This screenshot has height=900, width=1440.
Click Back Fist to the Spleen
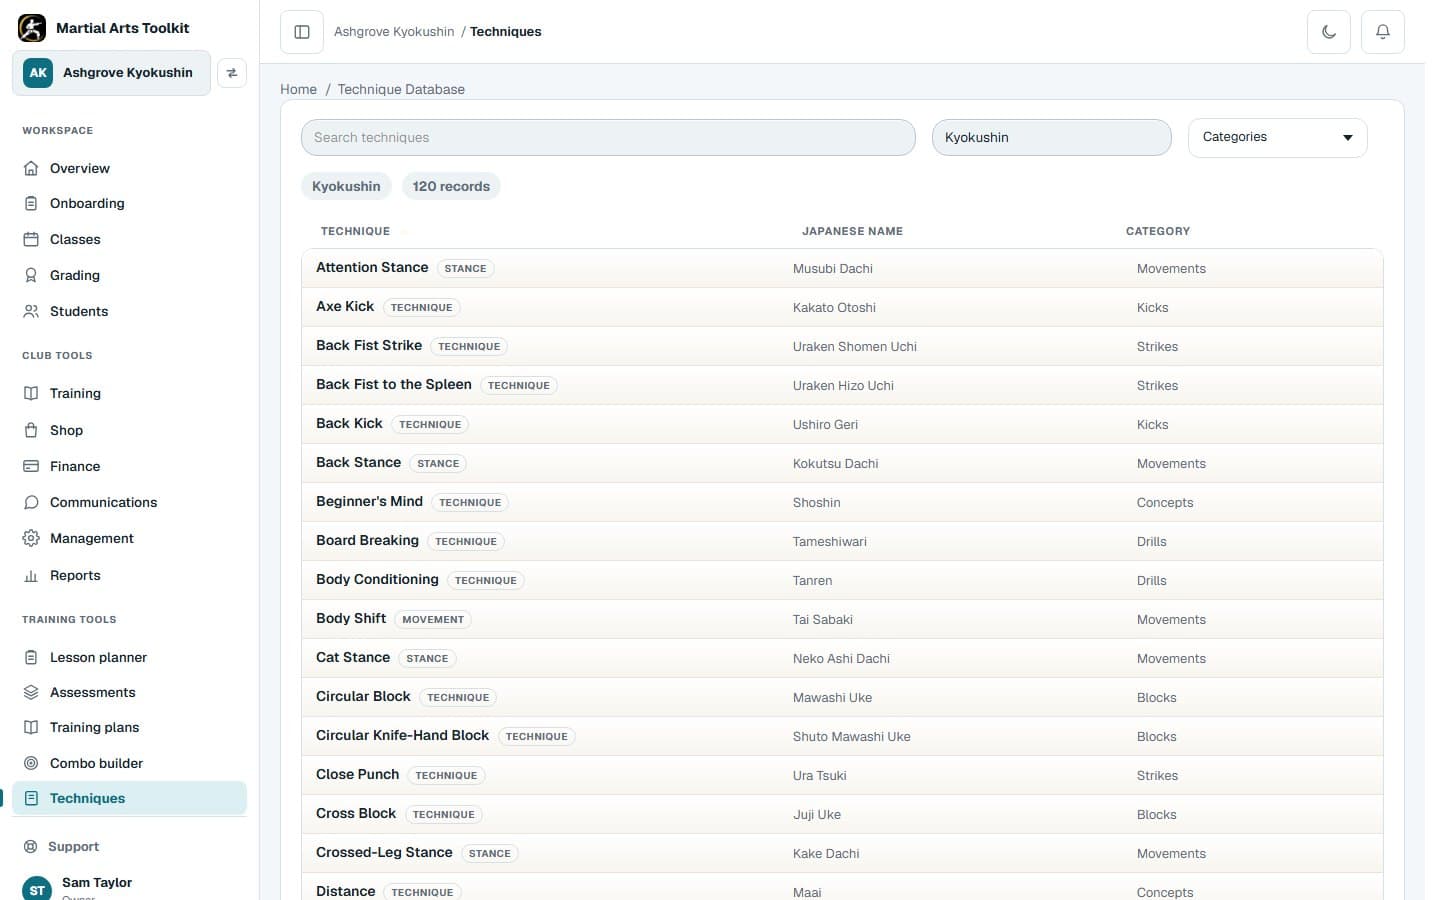click(394, 384)
